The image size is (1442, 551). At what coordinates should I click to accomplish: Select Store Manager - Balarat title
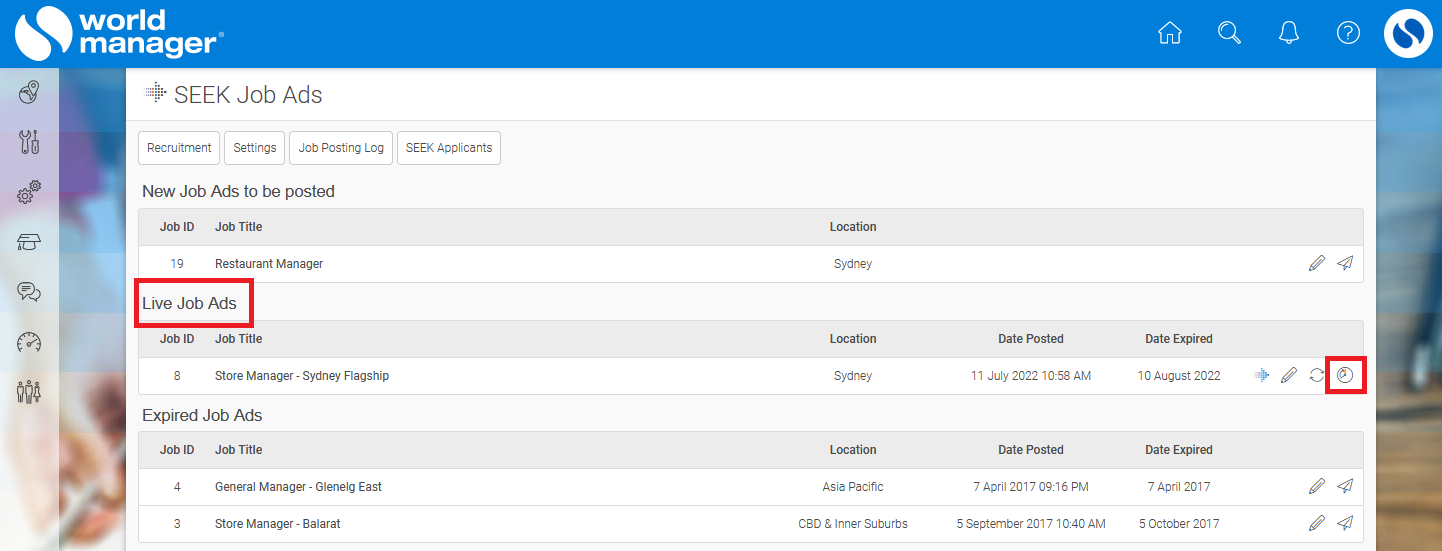(x=278, y=523)
